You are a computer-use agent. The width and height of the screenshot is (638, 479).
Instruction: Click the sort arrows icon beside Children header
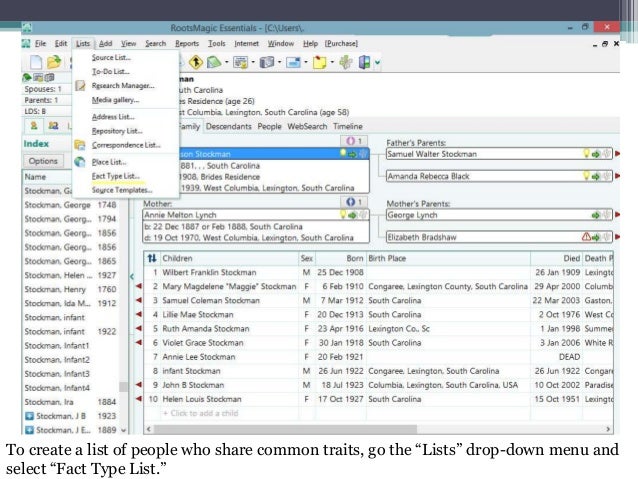(x=152, y=258)
